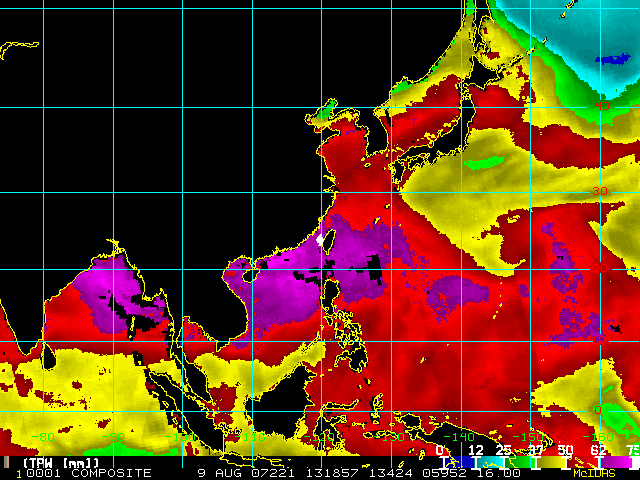Click the legend tick label '25'
Image resolution: width=640 pixels, height=480 pixels.
click(x=503, y=450)
